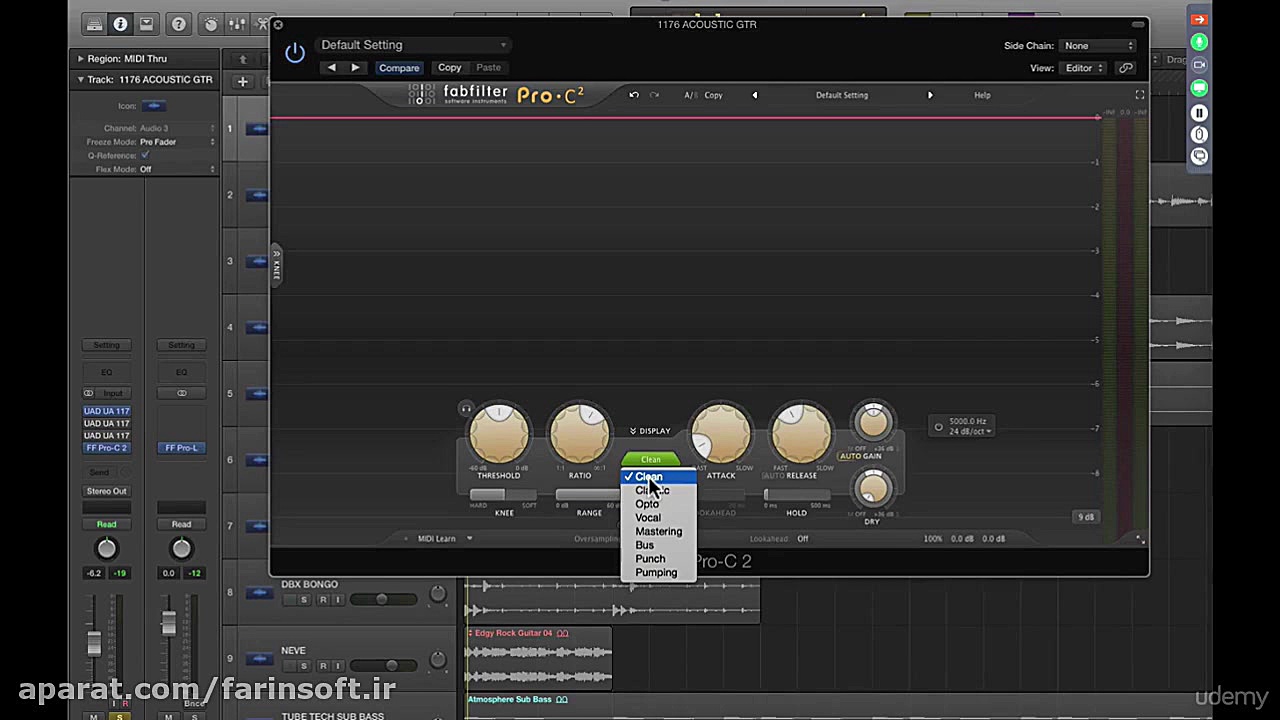This screenshot has width=1280, height=720.
Task: Open the Freeze Mode Pre Fader dropdown
Action: click(x=177, y=142)
